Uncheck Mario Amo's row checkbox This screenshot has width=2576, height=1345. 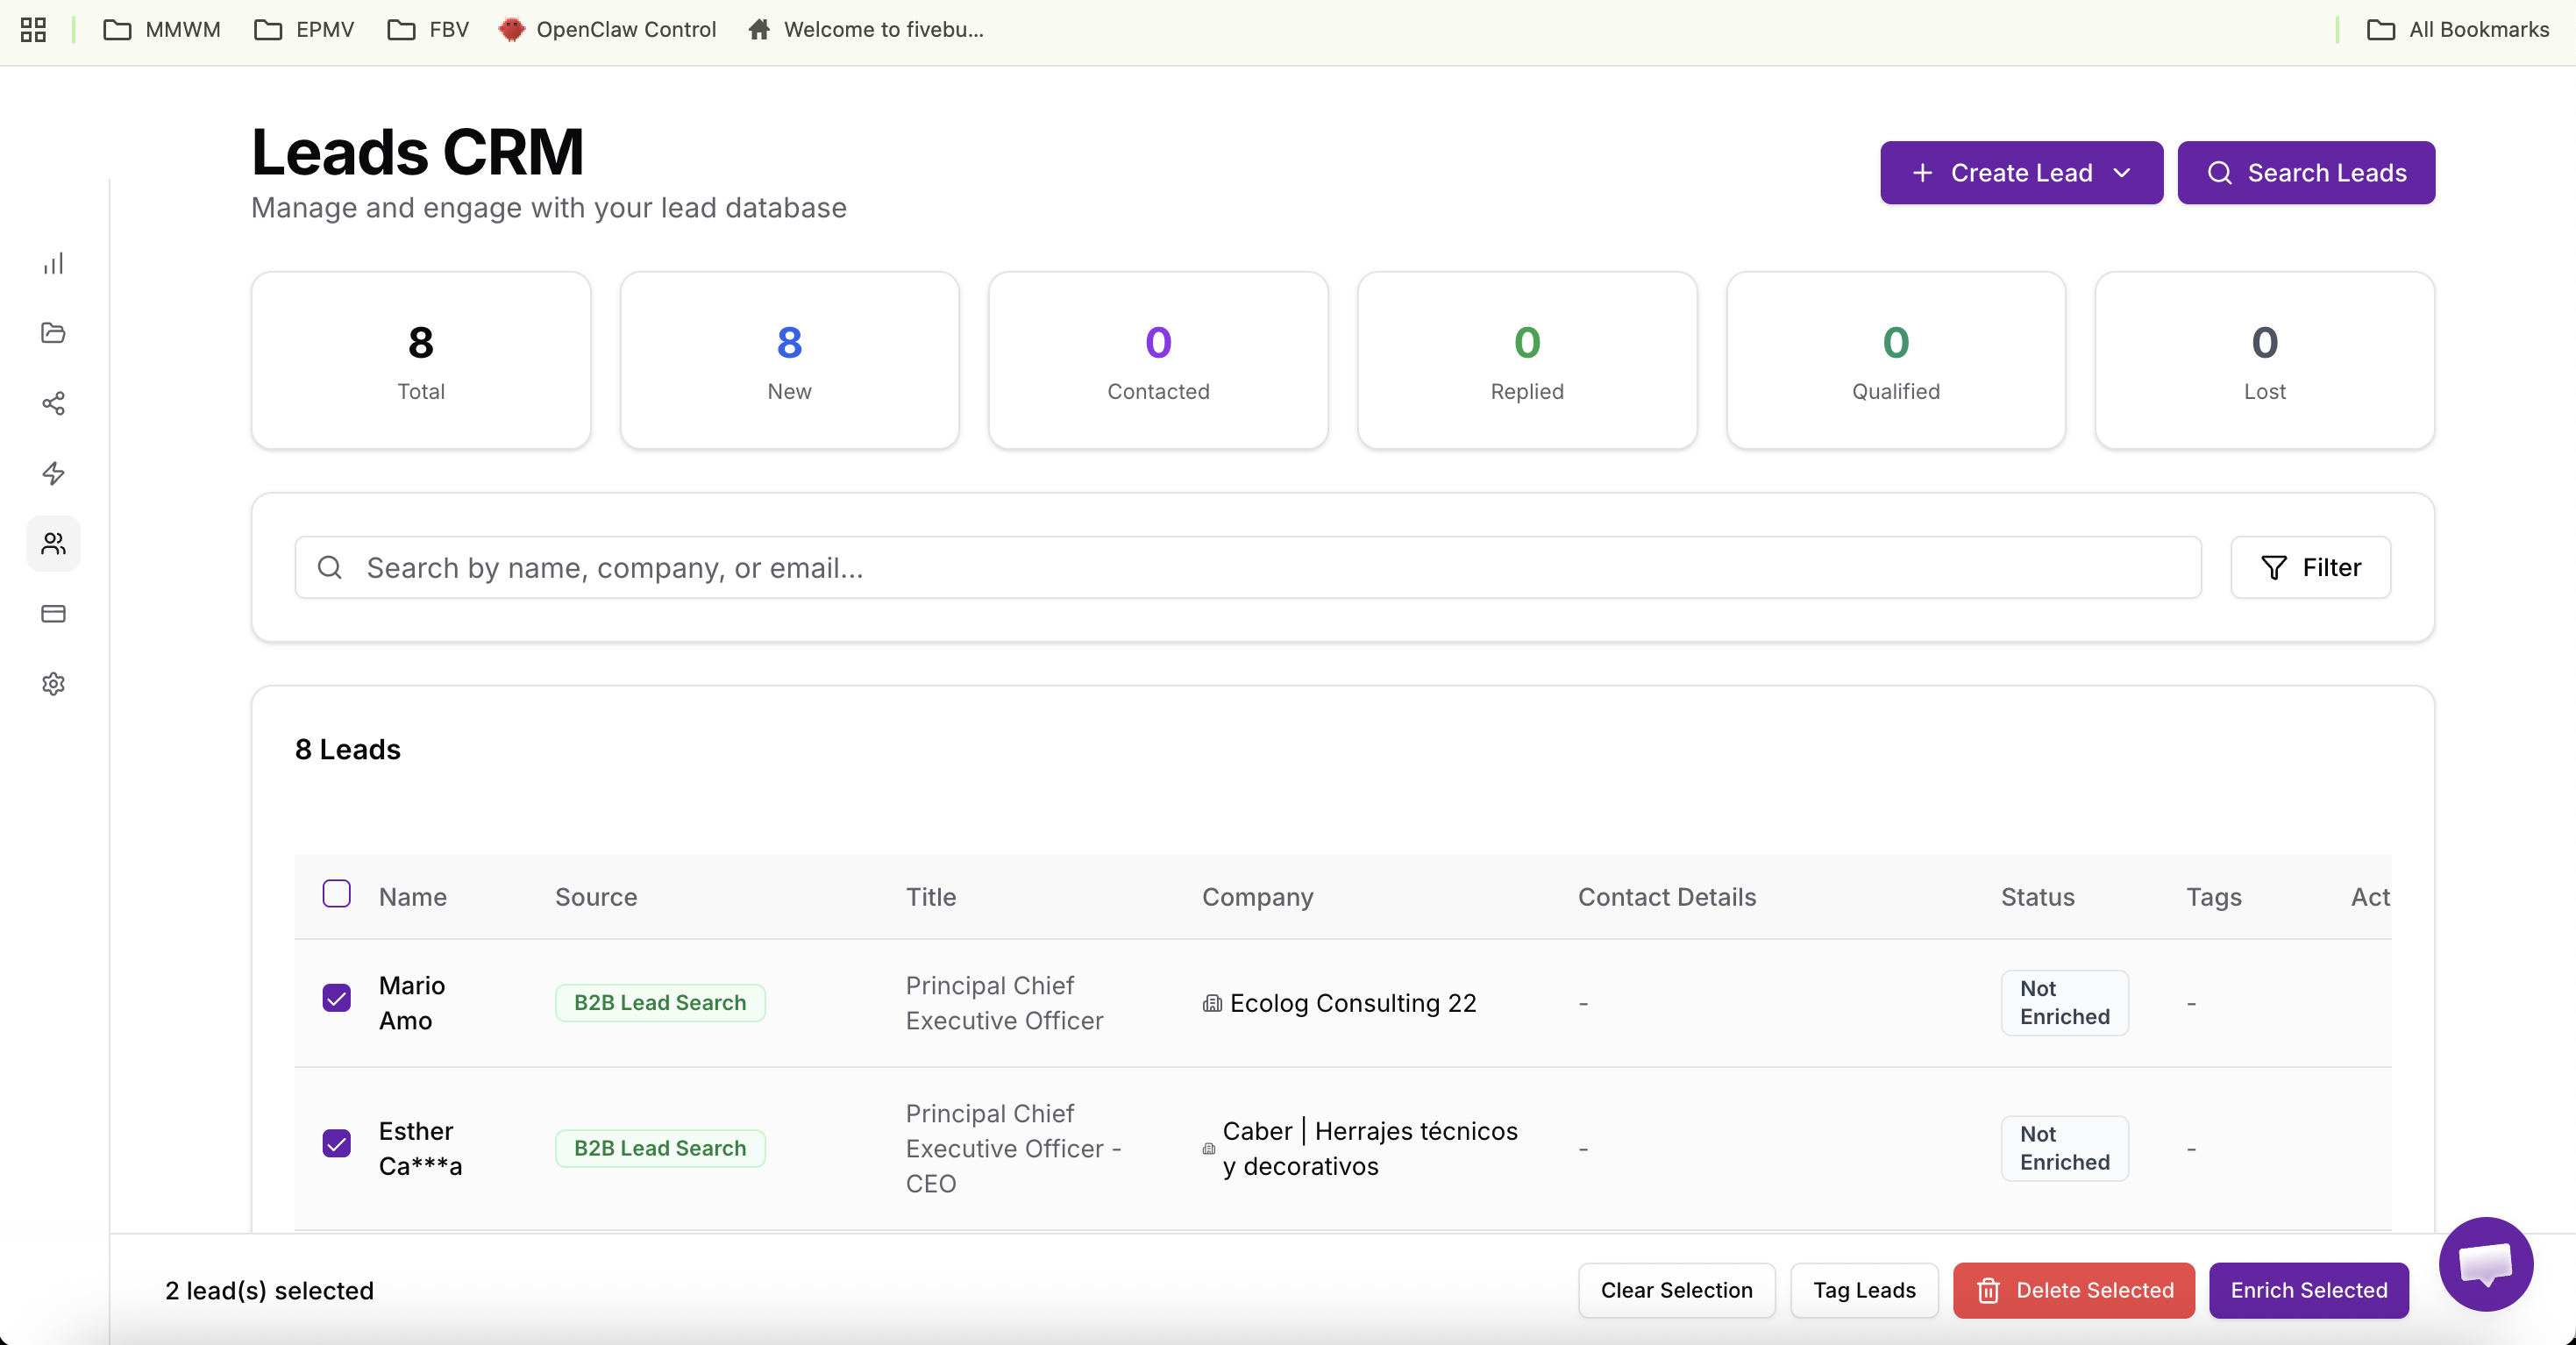click(x=337, y=998)
